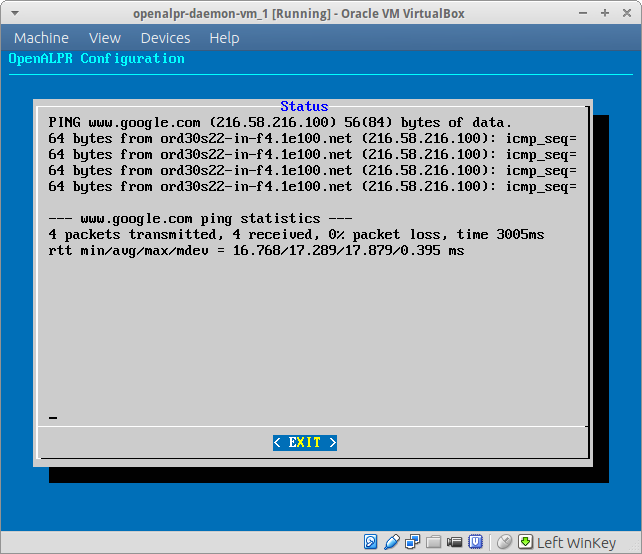Click the Left WinKey host key label
This screenshot has height=554, width=642.
pos(576,543)
